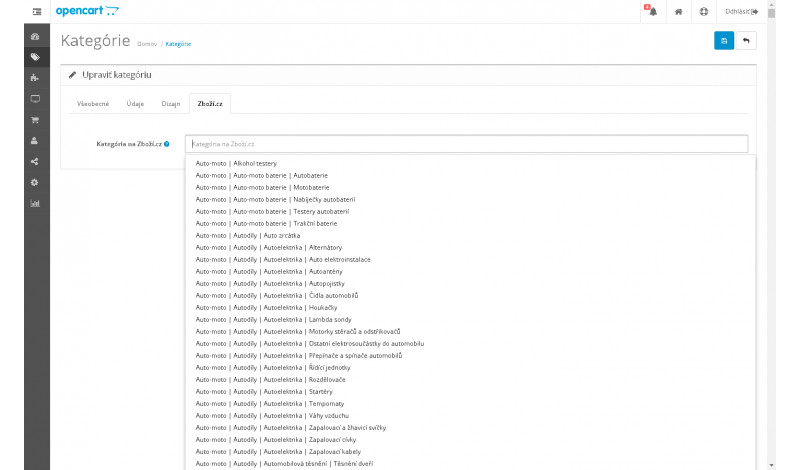Select Motorky stěračů a odstřikovačů row
Screen dimensions: 800x470
point(470,332)
